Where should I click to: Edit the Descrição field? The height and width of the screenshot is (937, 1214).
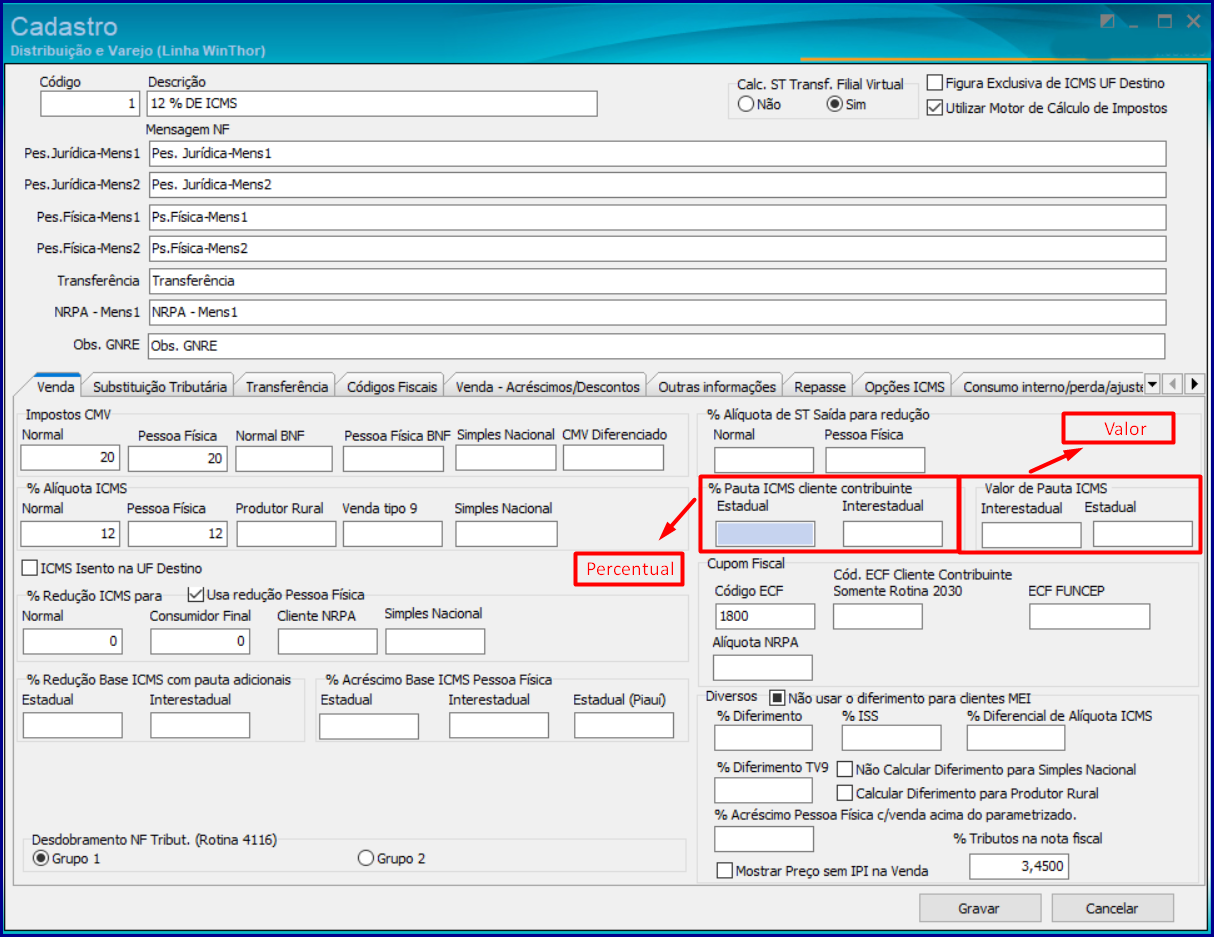[x=372, y=103]
